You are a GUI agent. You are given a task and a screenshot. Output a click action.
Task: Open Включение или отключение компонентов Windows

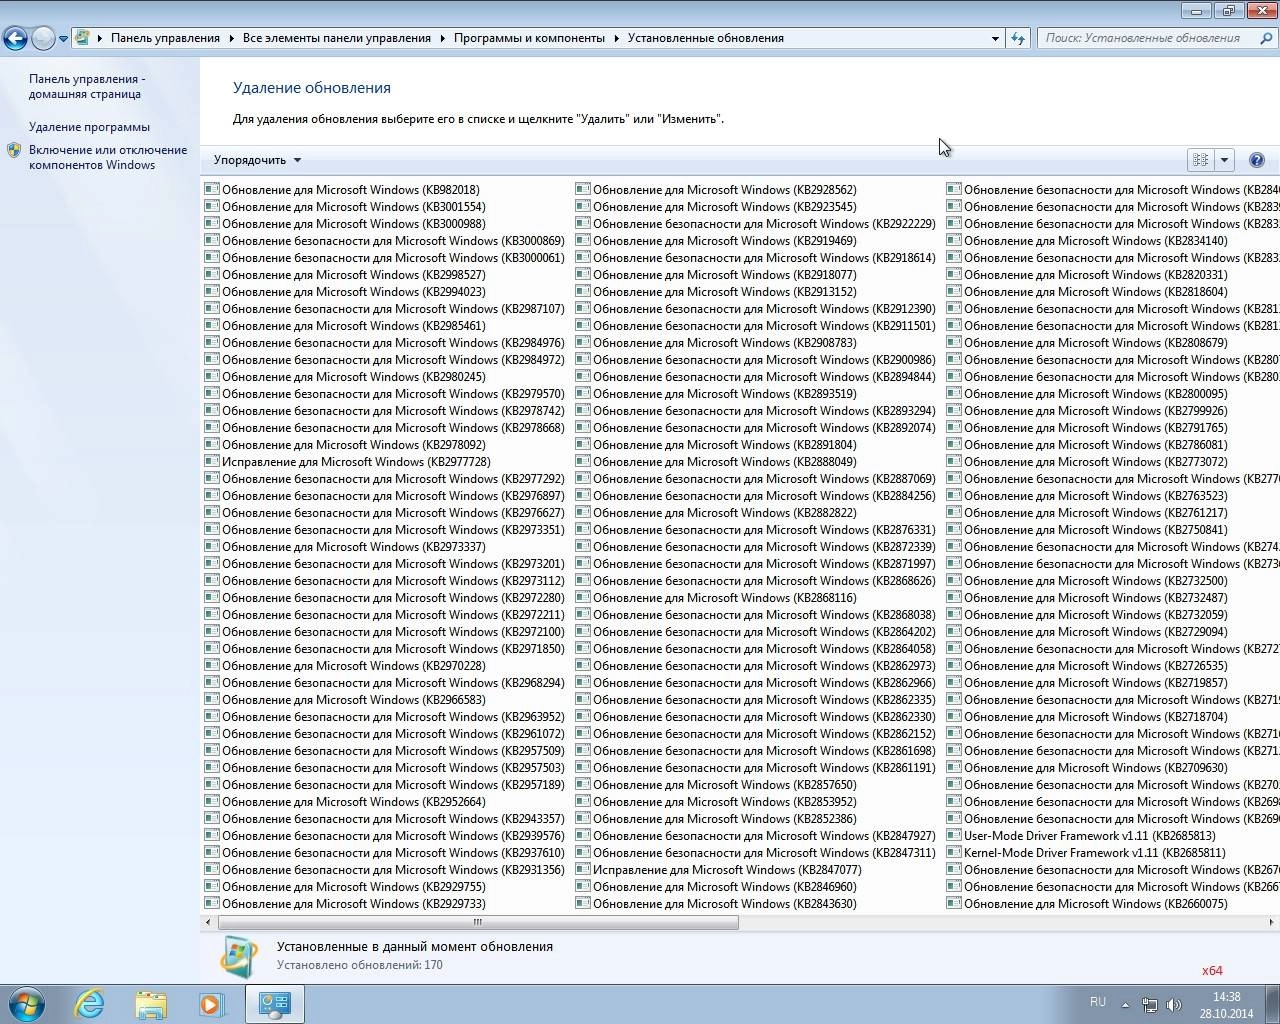click(x=108, y=157)
